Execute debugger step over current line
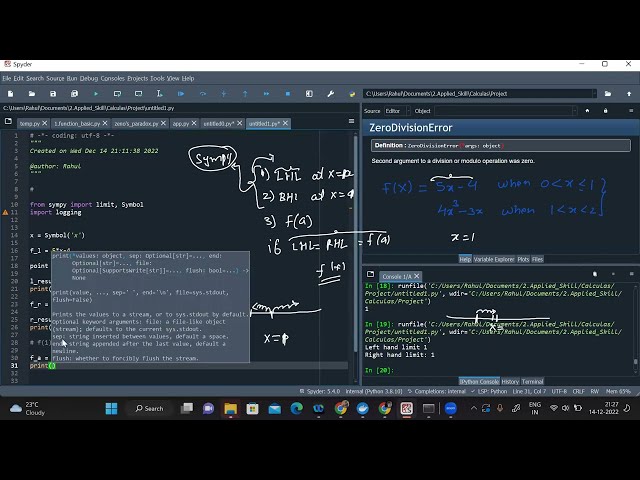Screen dimensions: 640x480 (x=202, y=94)
